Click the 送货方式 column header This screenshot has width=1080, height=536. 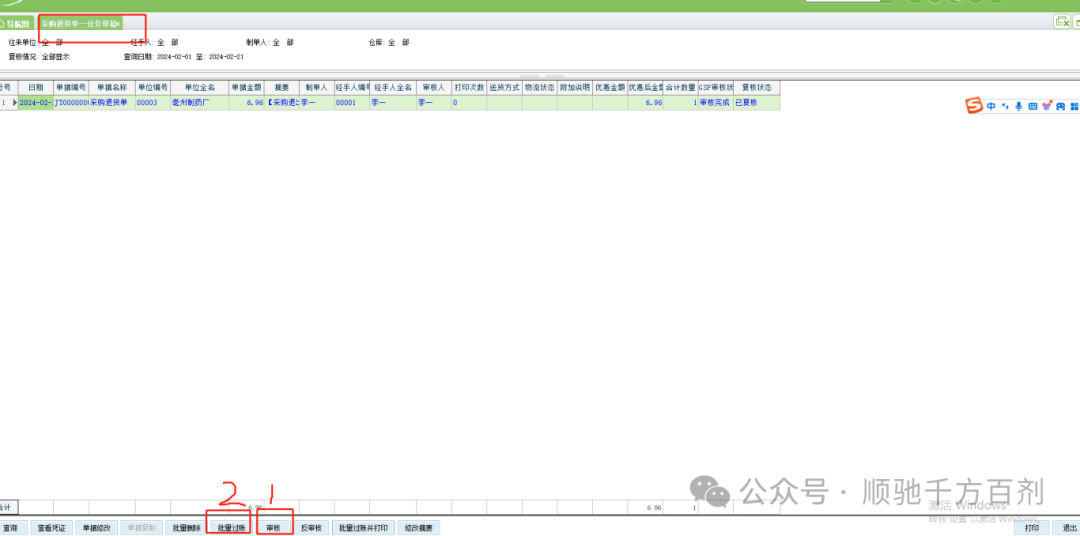(504, 87)
